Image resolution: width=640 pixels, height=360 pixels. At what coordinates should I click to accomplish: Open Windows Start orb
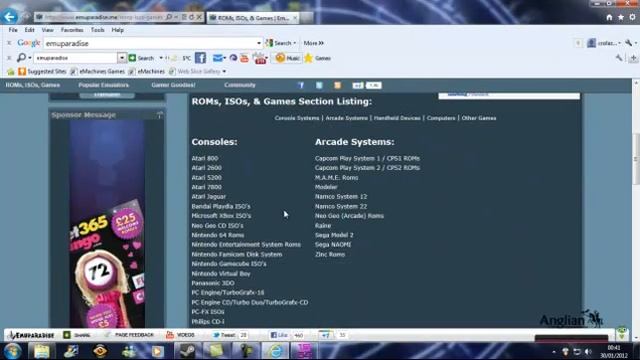(12, 351)
